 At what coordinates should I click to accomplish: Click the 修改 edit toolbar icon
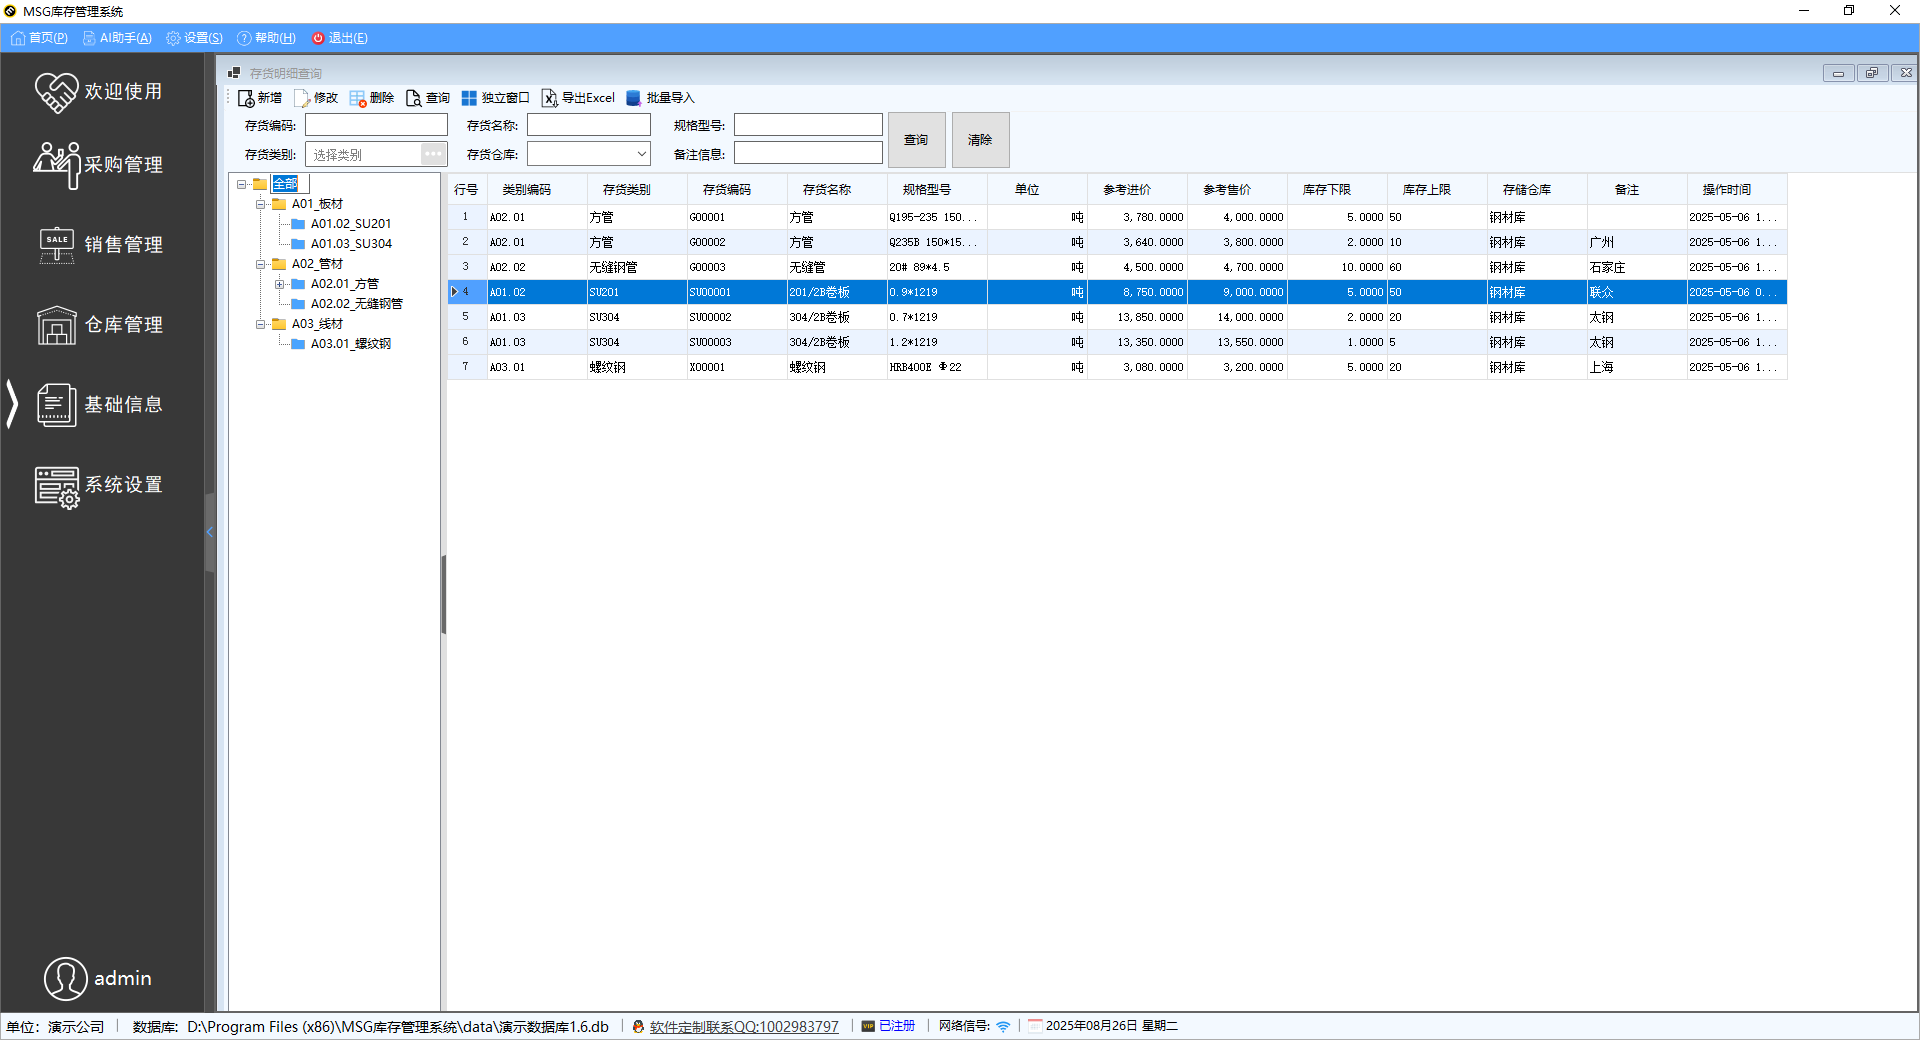(302, 98)
